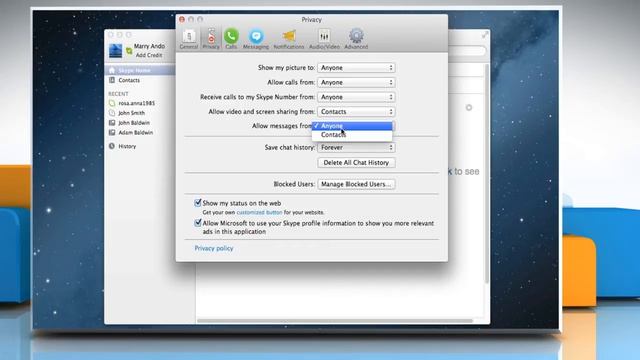Viewport: 640px width, 360px height.
Task: Click the horizontal scrollbar in Skype window
Action: 335,321
